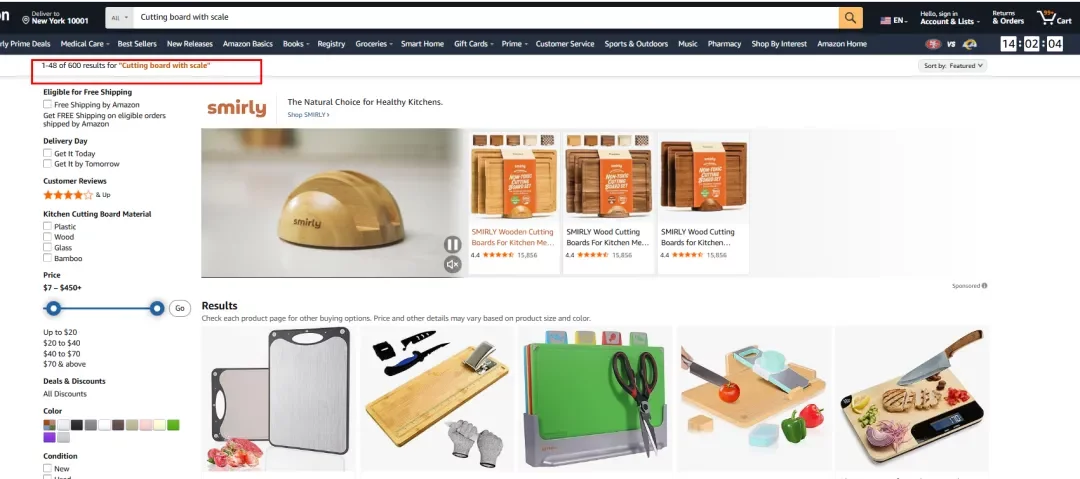Click the Smirly brand logo
The height and width of the screenshot is (479, 1080).
(x=236, y=108)
